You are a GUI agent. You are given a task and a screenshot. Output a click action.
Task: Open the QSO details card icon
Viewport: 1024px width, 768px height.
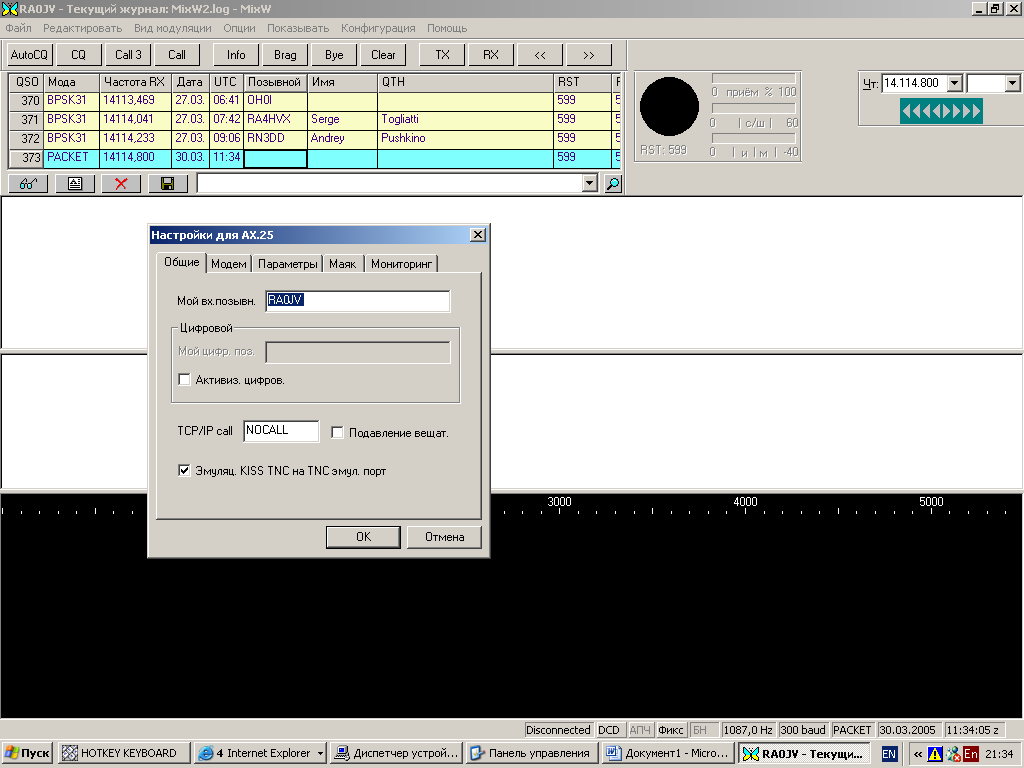click(75, 184)
